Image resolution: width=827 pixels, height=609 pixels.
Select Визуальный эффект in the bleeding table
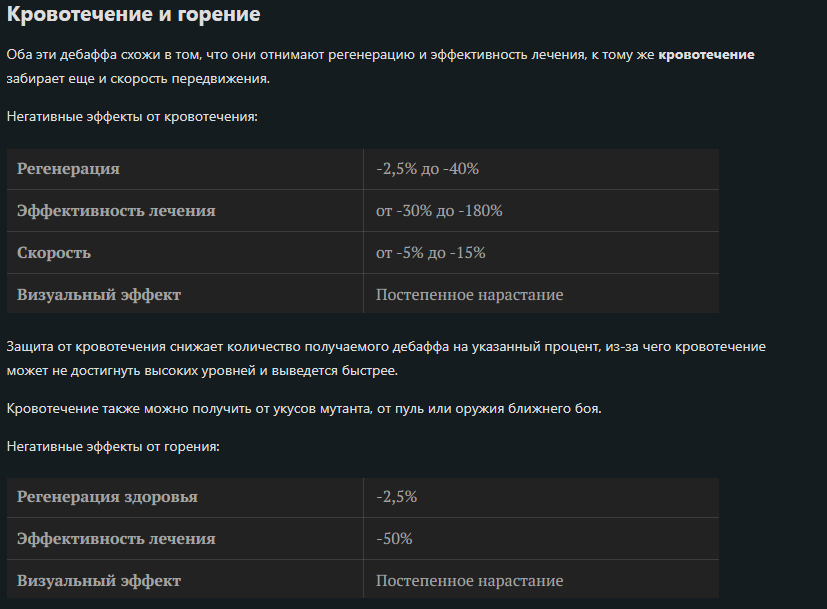[x=99, y=294]
